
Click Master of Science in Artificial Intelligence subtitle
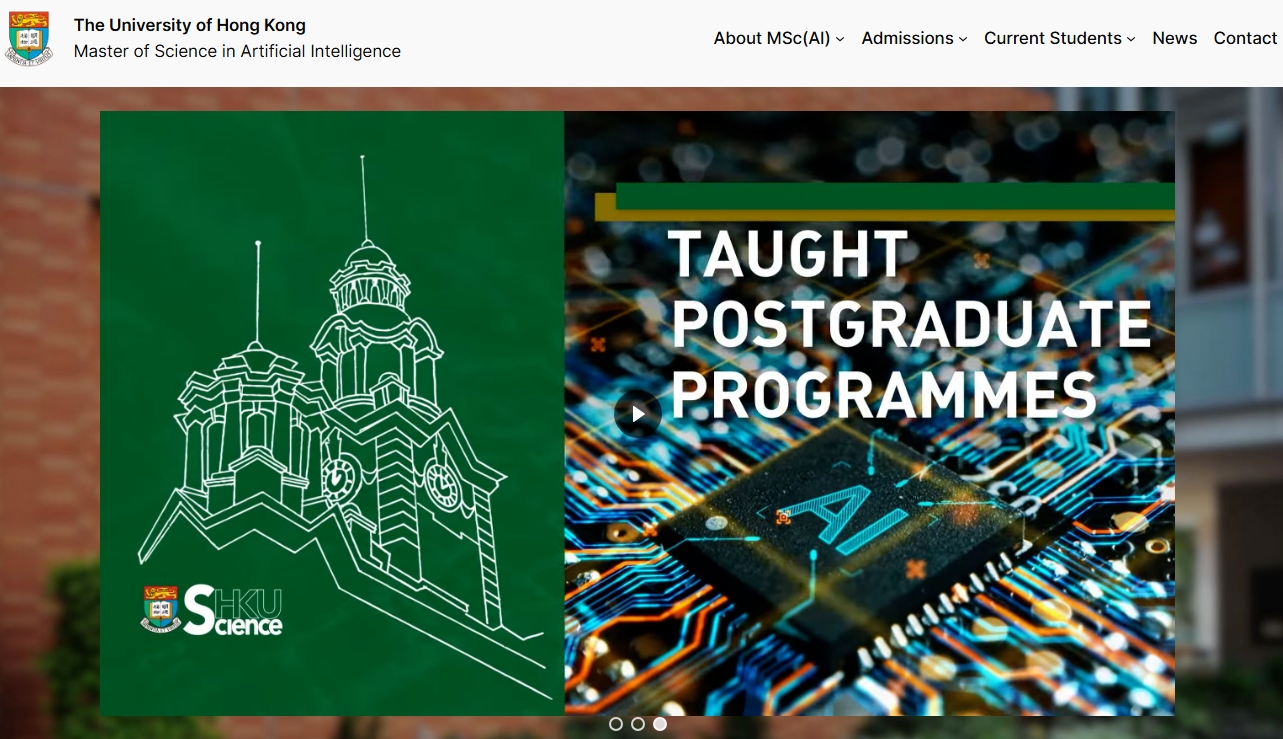tap(237, 51)
